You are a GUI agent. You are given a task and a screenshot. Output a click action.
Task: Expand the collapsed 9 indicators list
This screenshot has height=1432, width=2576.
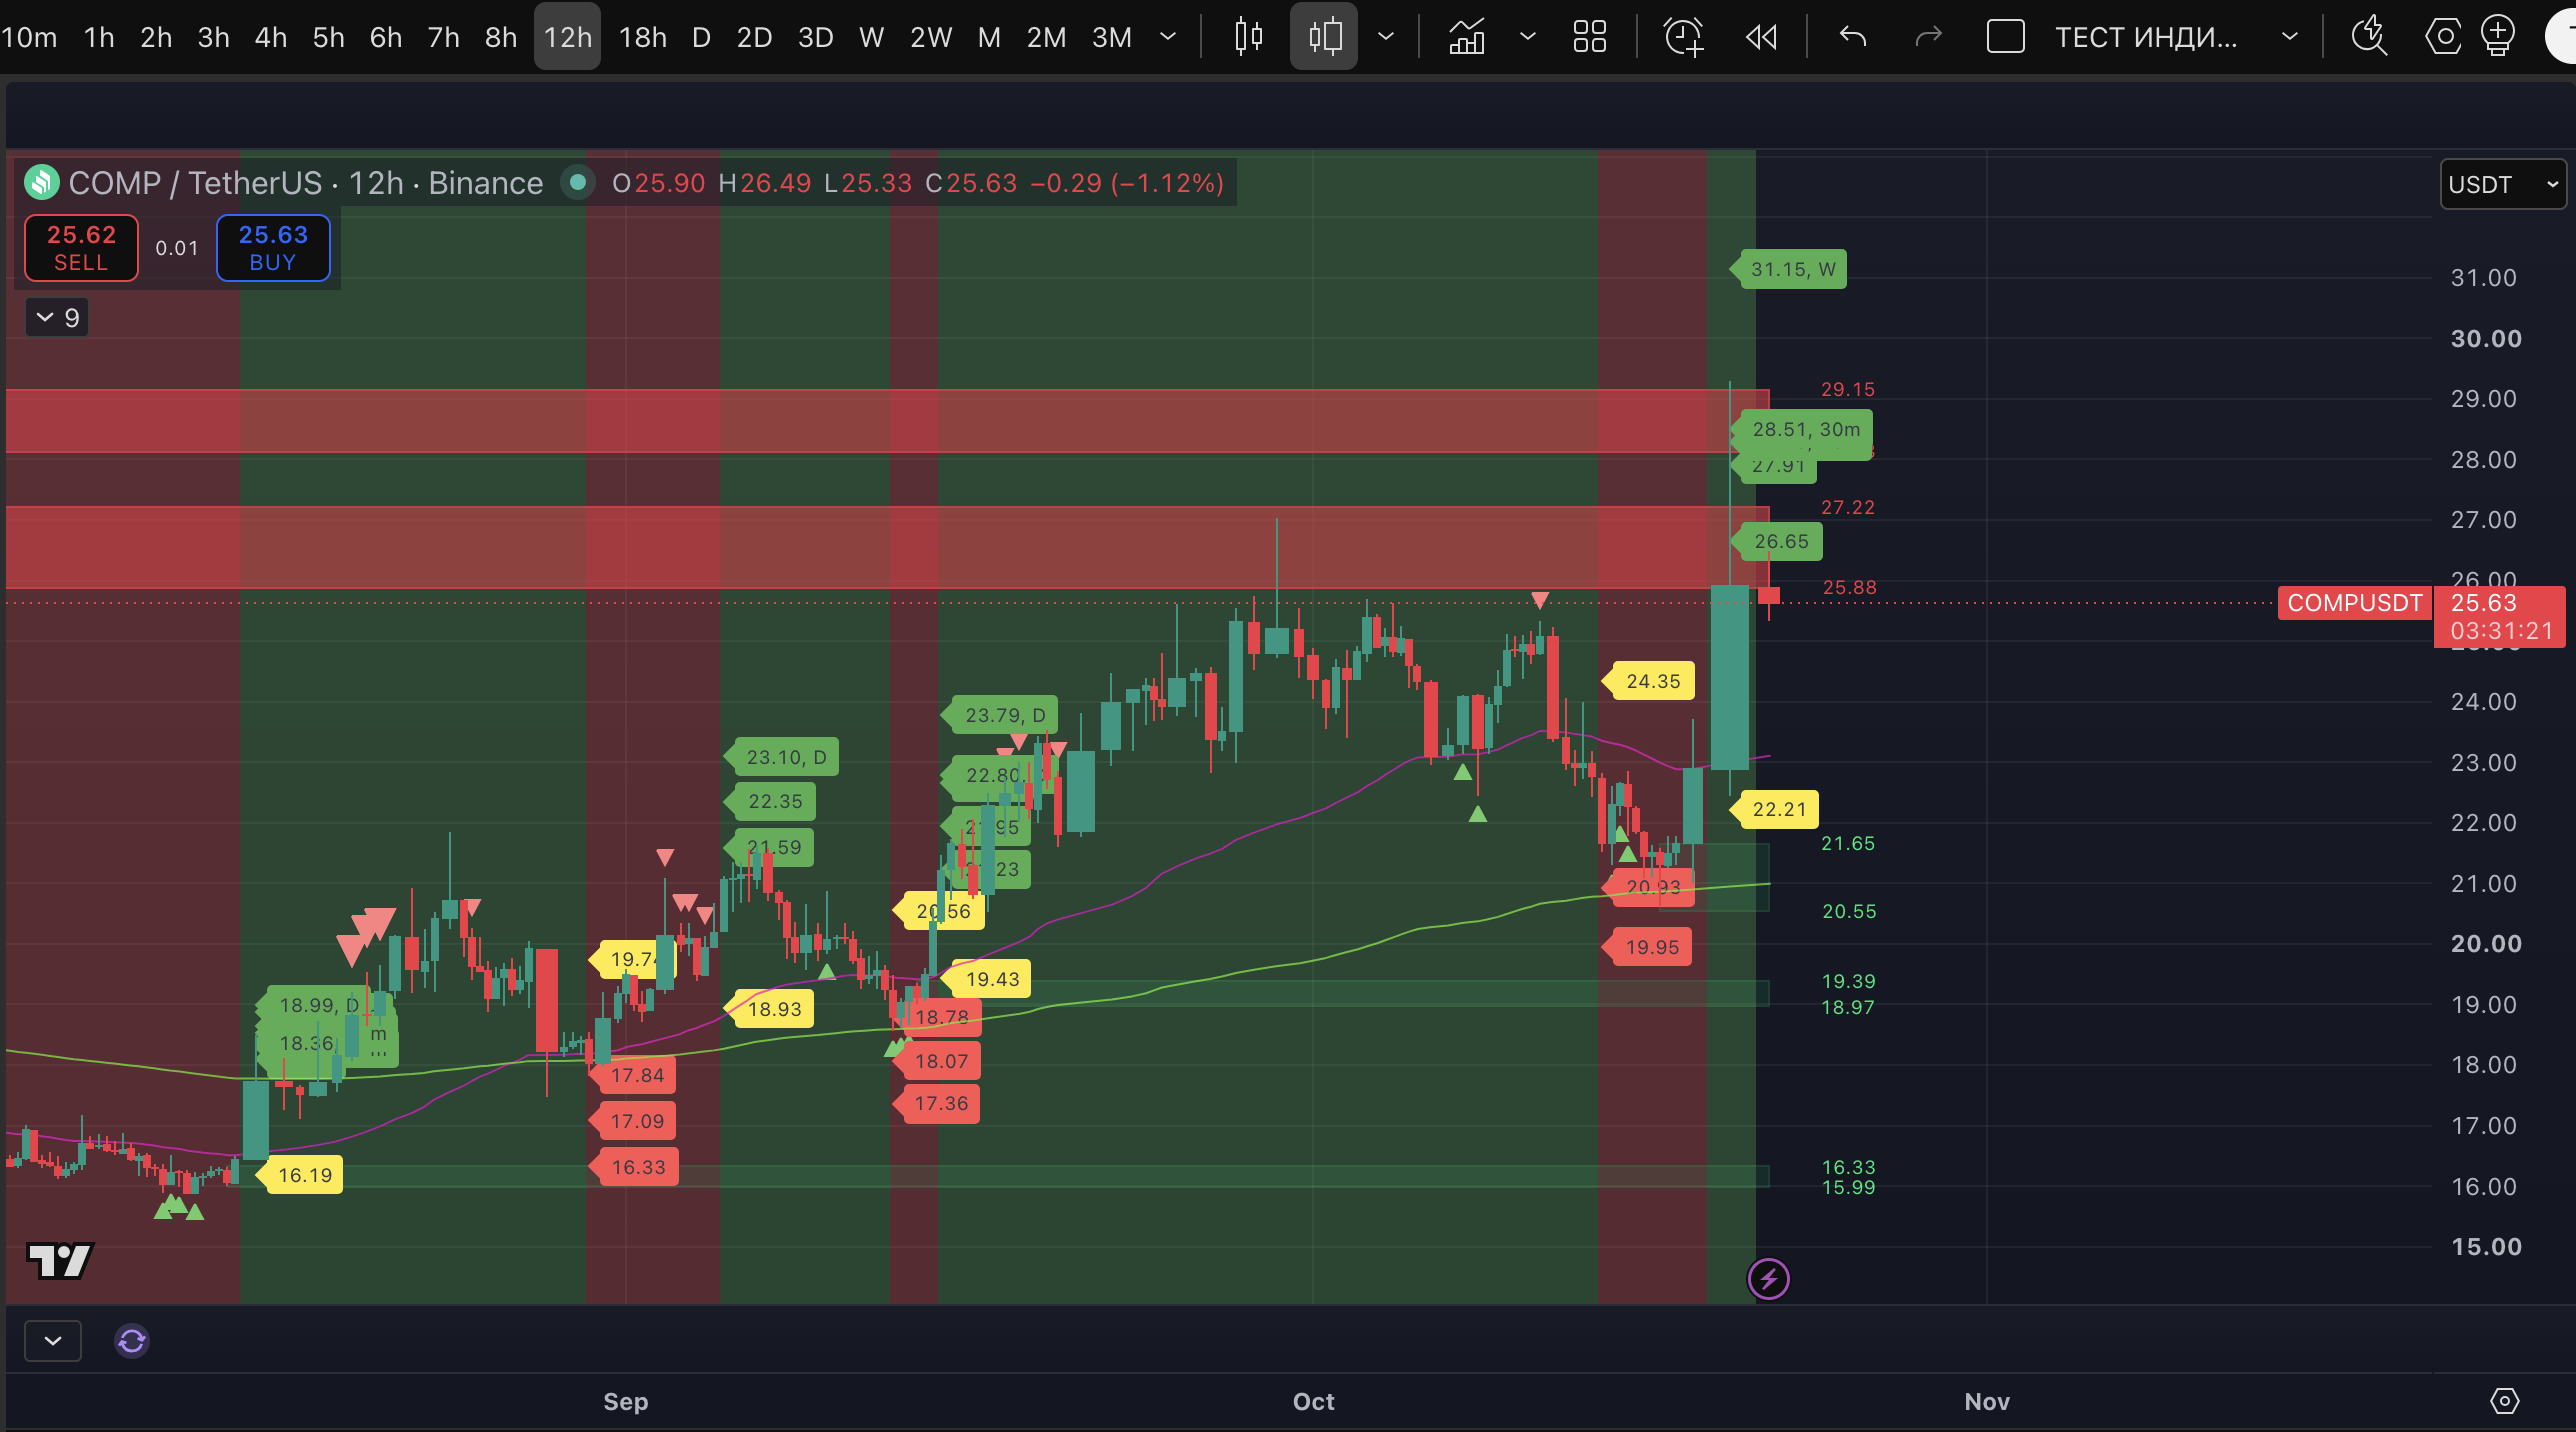[57, 318]
